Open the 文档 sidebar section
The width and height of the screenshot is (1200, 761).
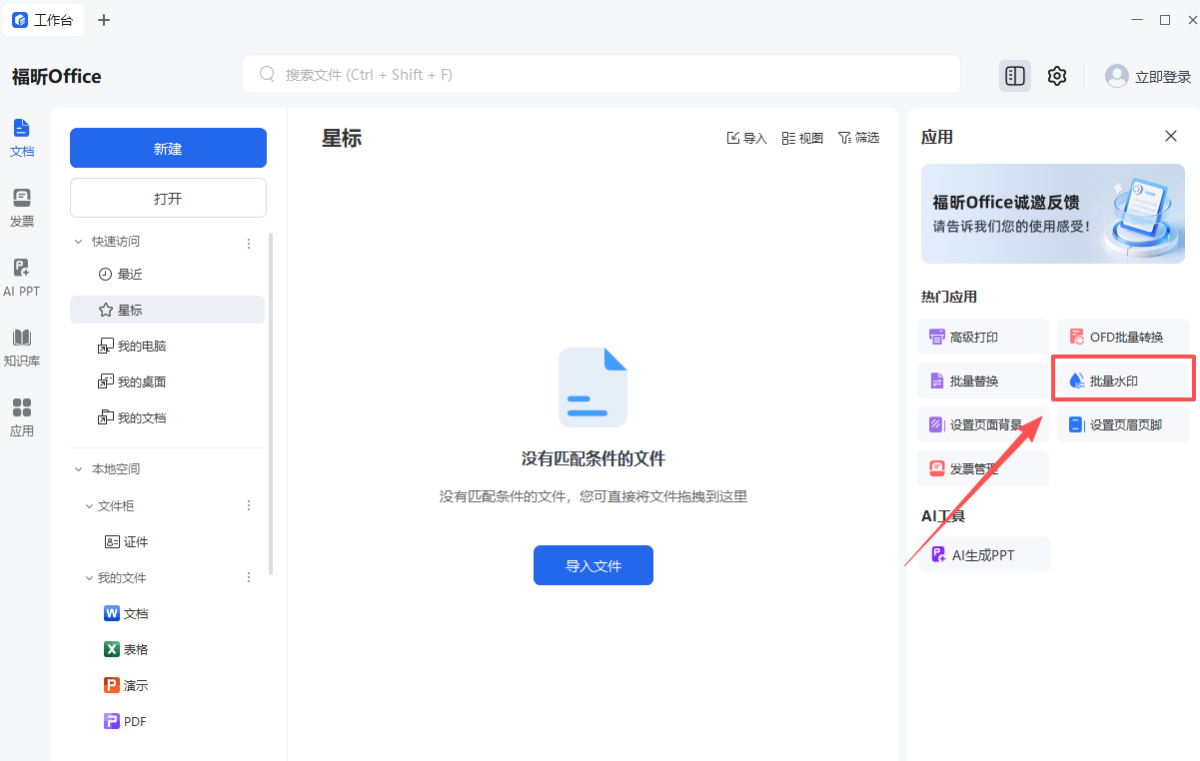[x=22, y=138]
